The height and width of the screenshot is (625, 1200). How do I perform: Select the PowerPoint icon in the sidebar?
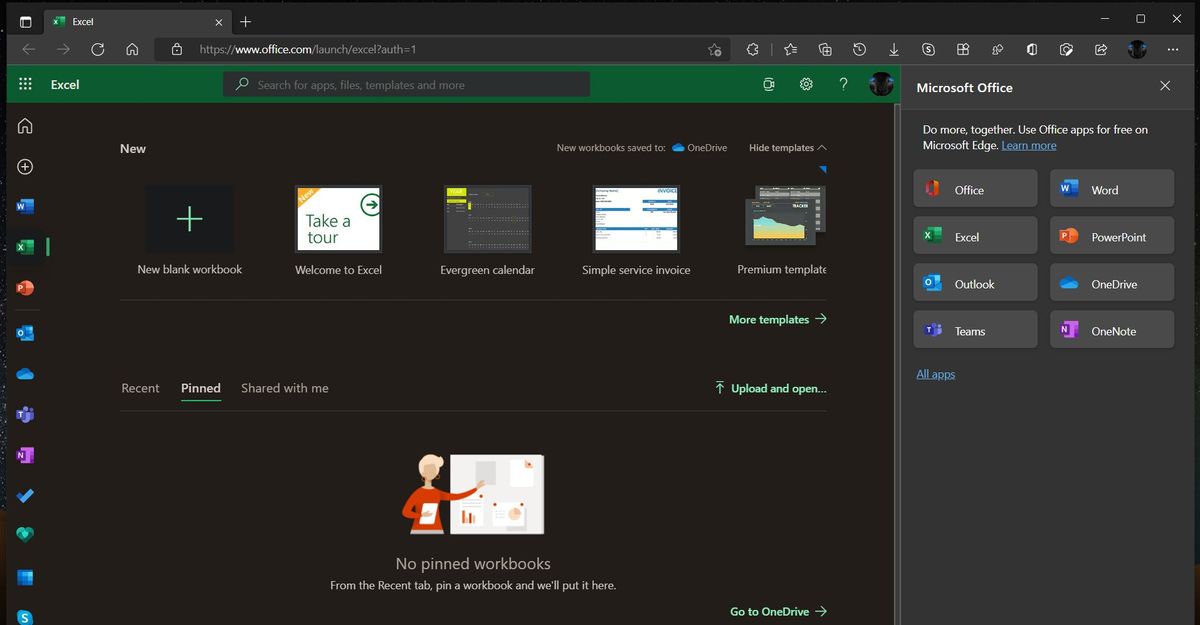(24, 287)
